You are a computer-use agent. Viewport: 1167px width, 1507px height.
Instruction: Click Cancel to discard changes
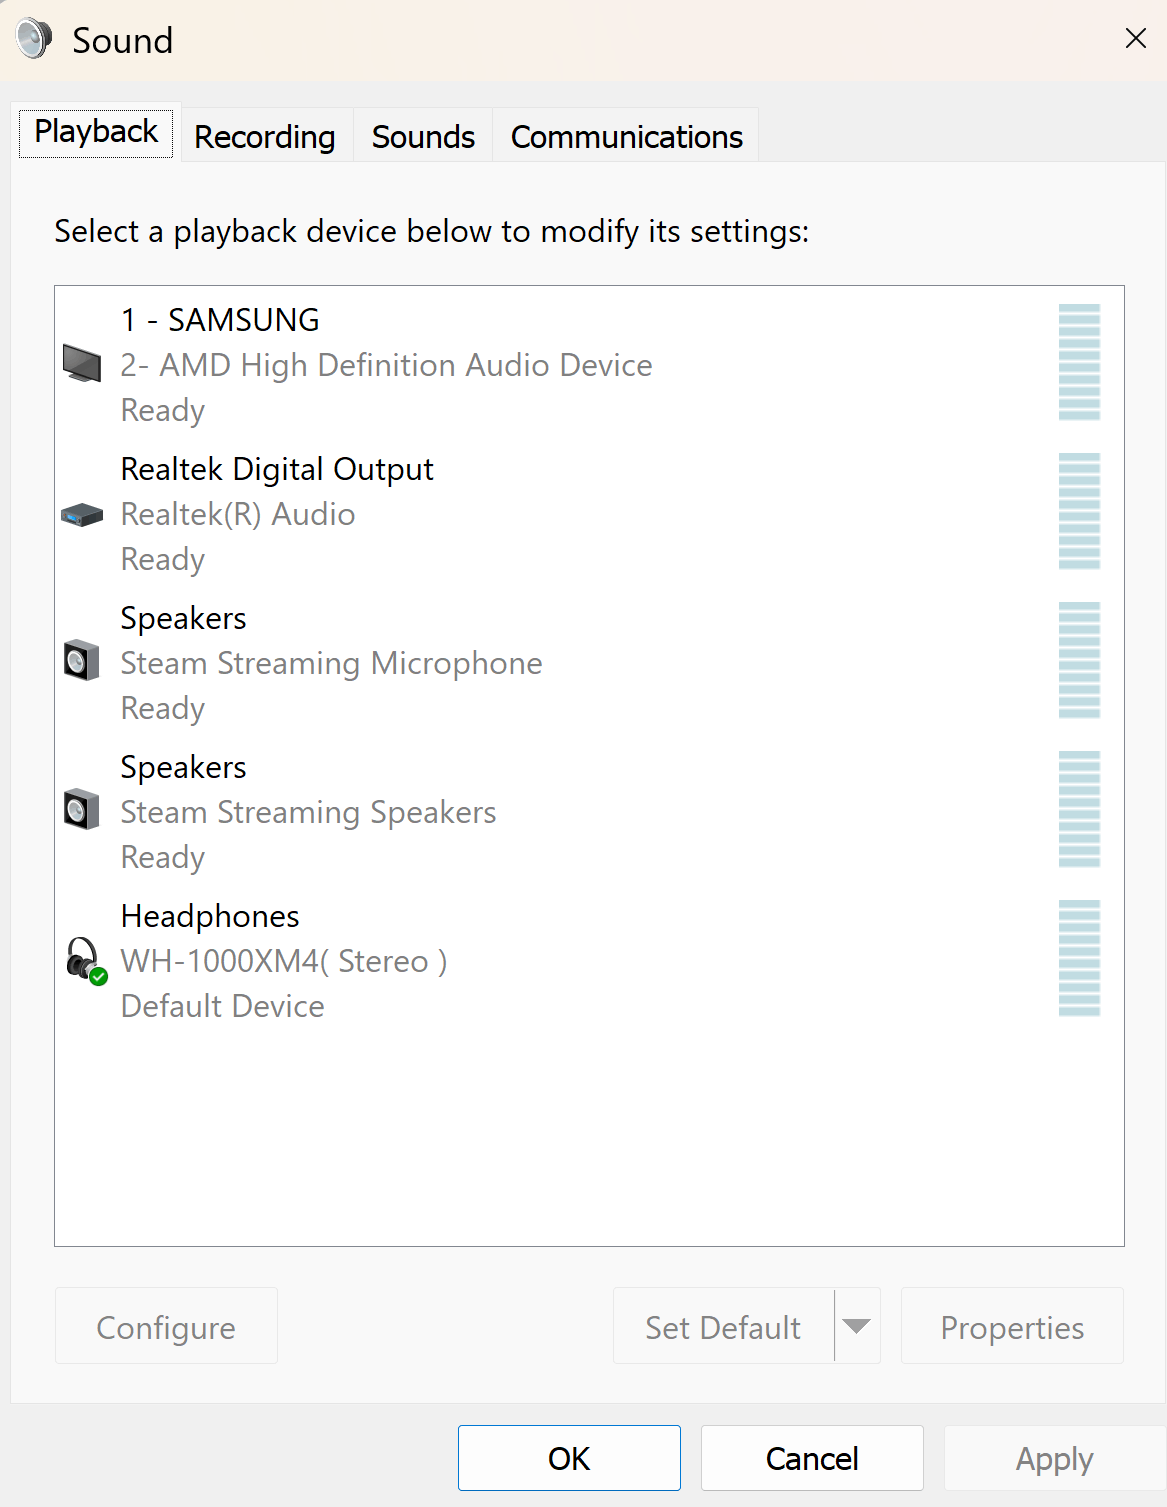811,1458
